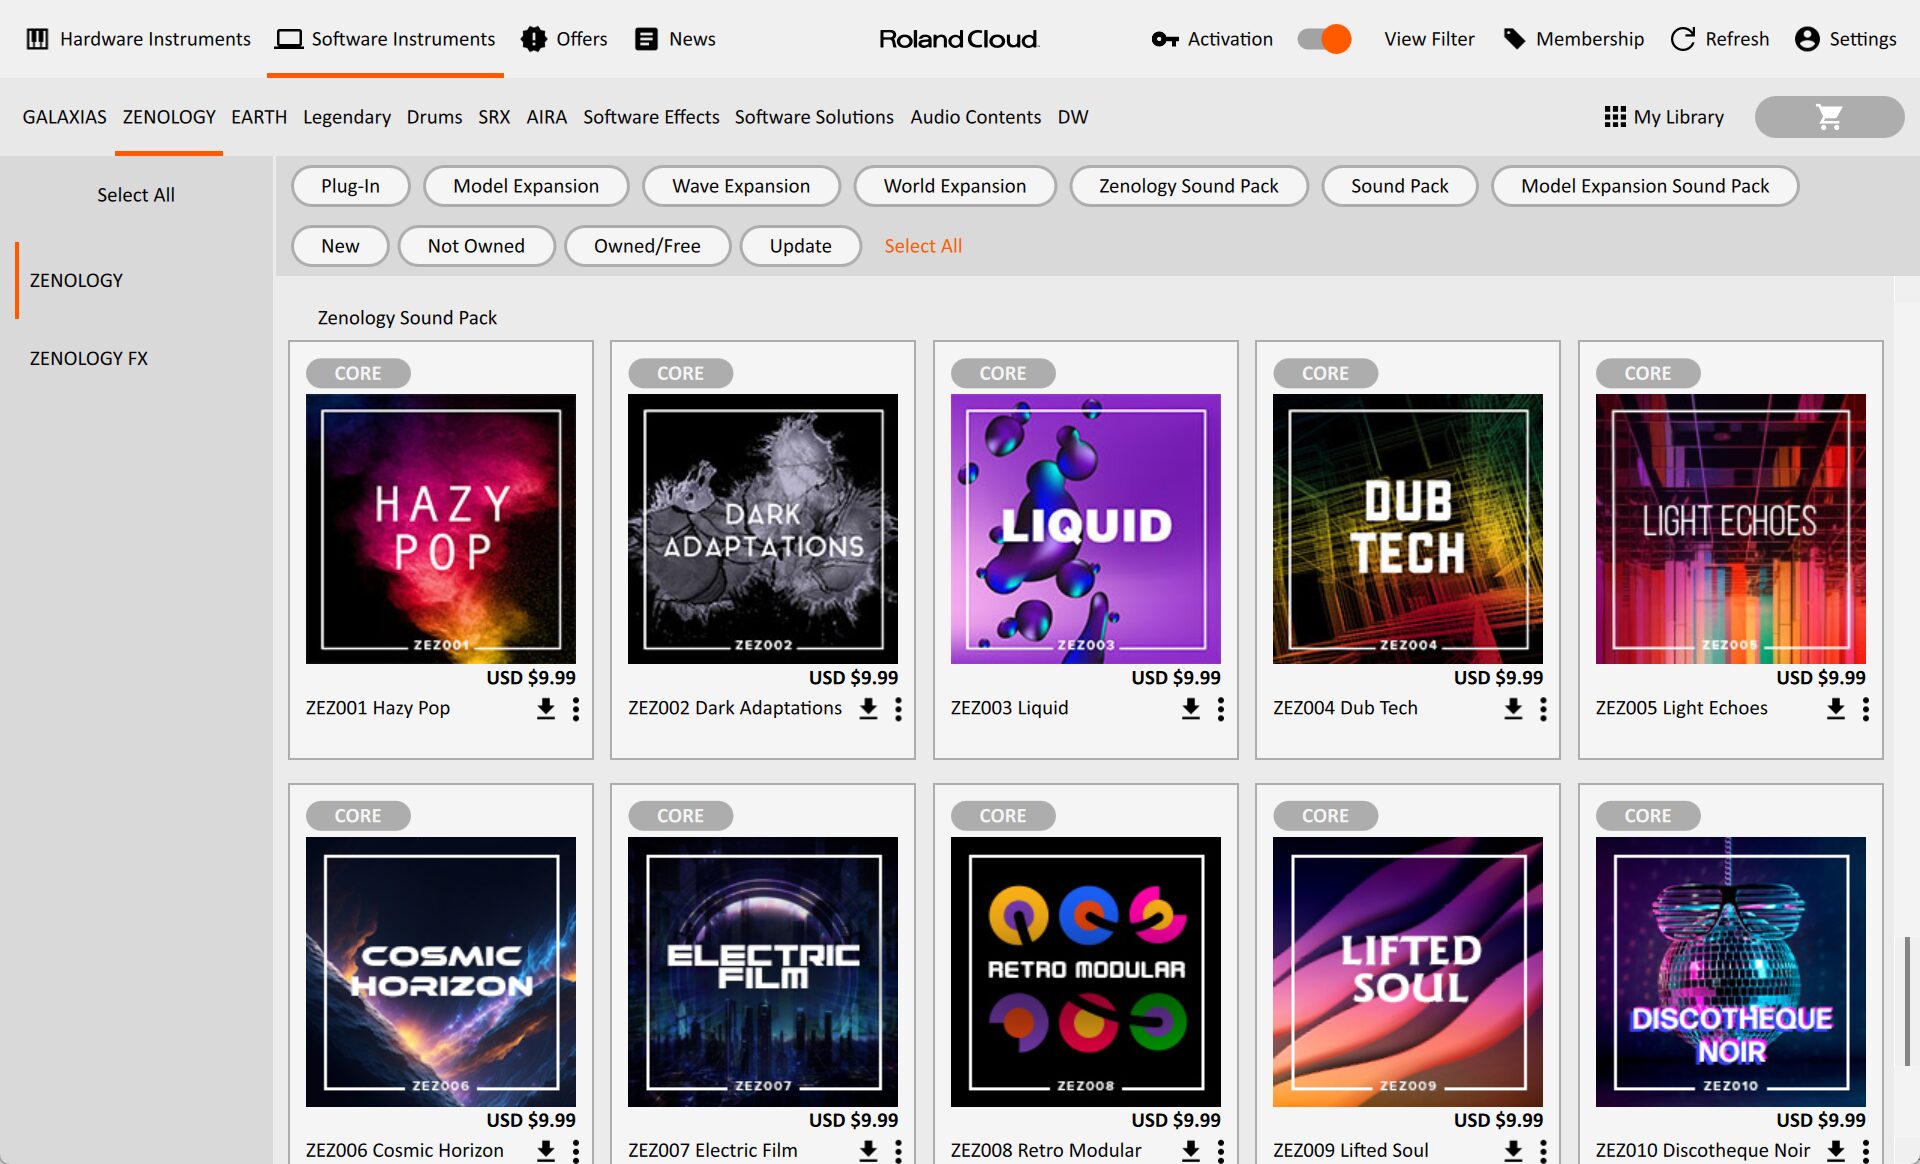The height and width of the screenshot is (1164, 1920).
Task: Download ZEZ004 Dub Tech sound pack
Action: point(1513,709)
